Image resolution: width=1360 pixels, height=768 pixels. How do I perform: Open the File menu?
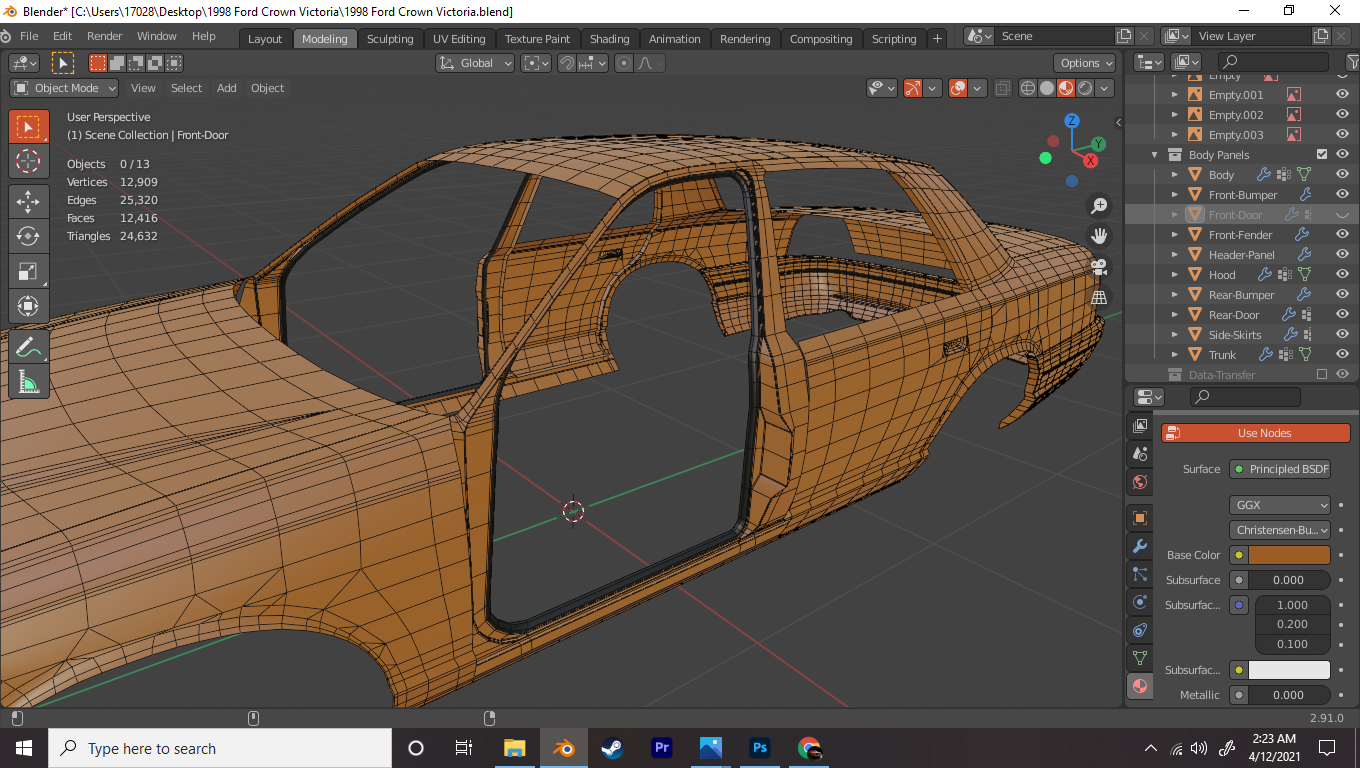(x=29, y=36)
